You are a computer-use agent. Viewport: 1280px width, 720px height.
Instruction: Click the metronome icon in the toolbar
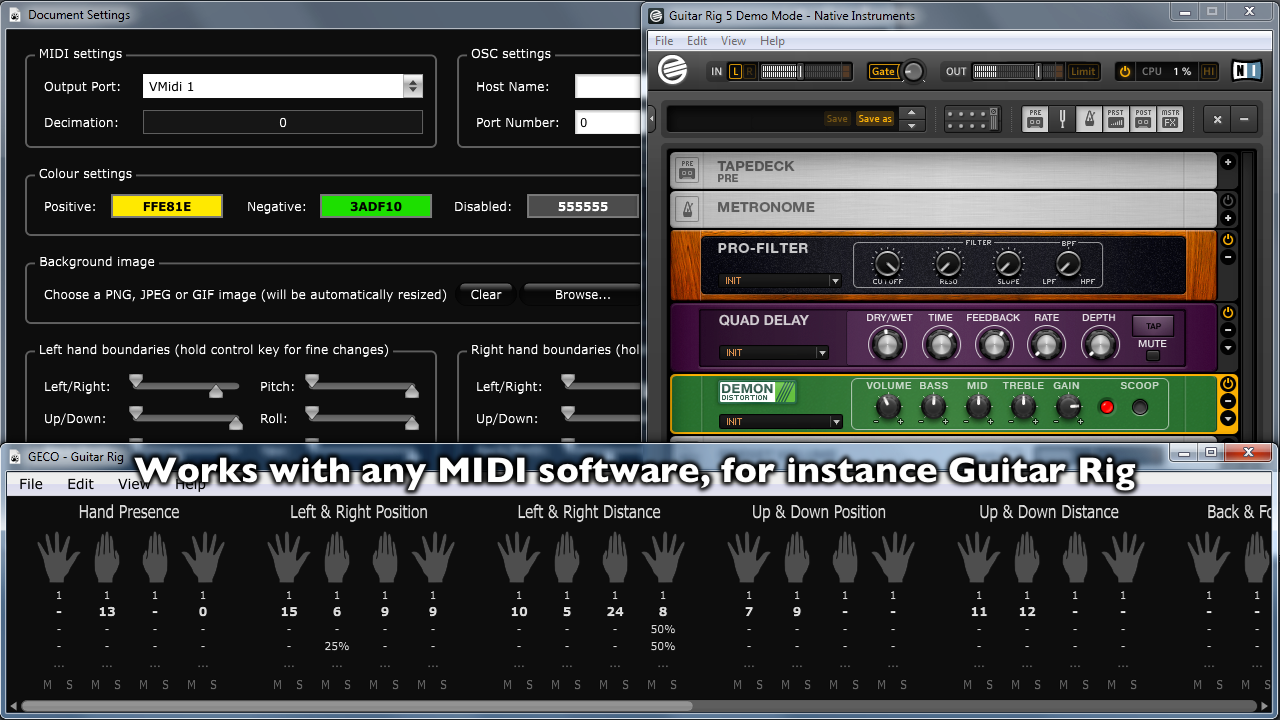(1089, 119)
